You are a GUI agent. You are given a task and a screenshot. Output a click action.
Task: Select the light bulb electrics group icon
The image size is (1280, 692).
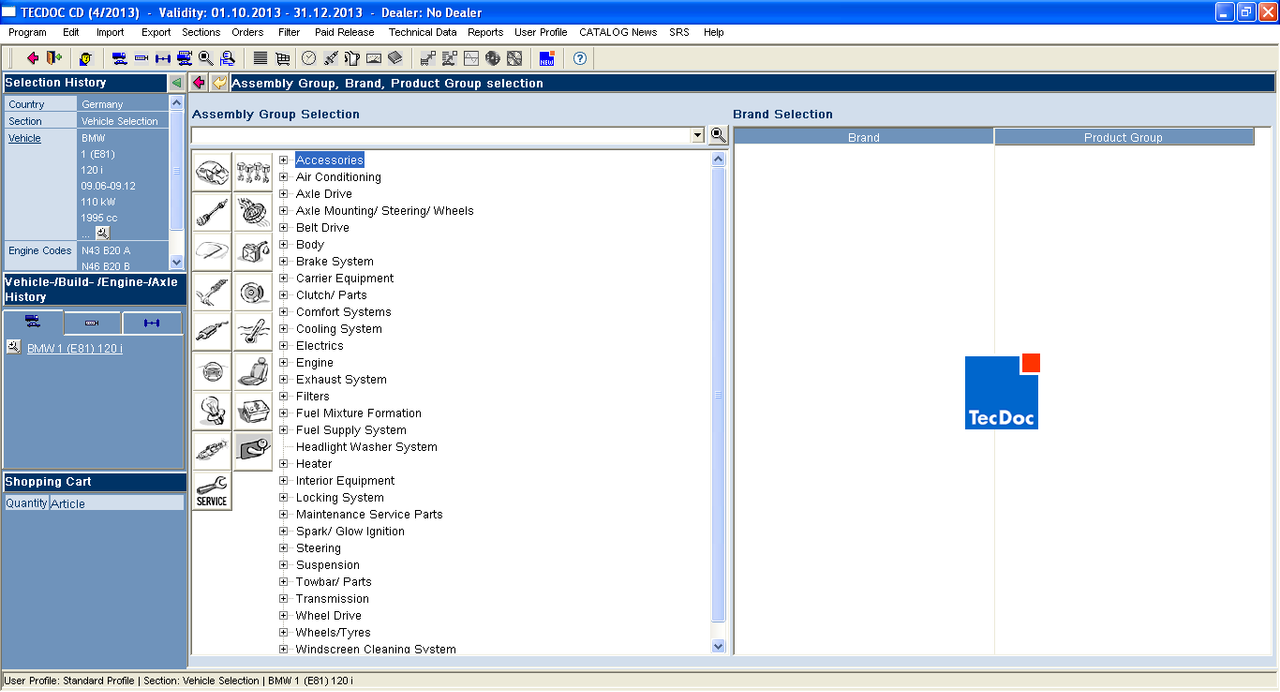212,411
